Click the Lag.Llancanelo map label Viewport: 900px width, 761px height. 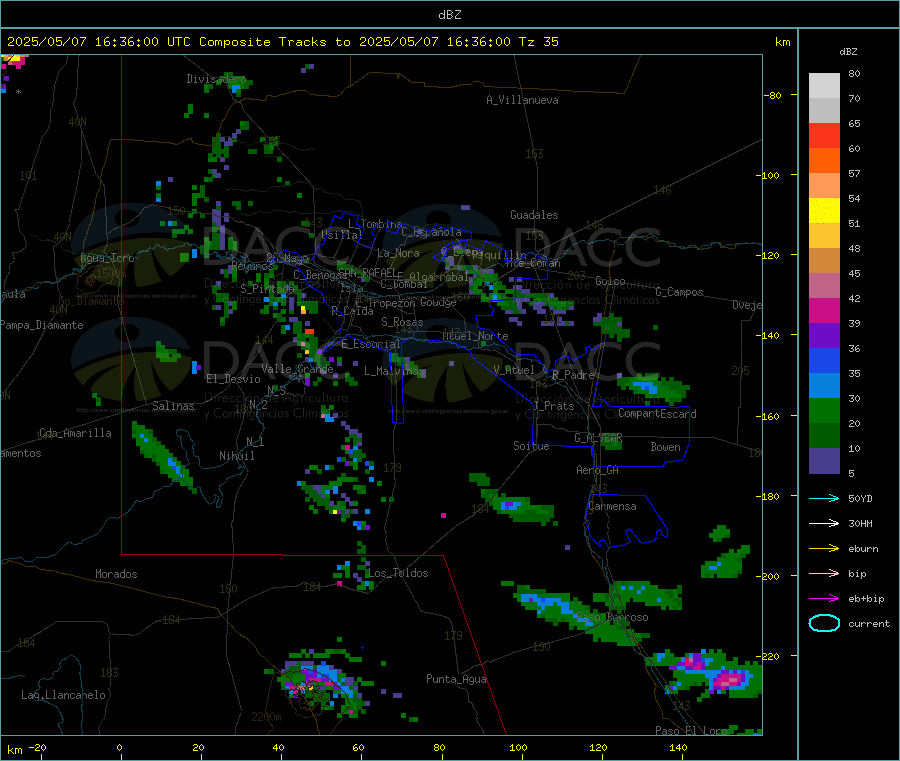click(x=63, y=695)
